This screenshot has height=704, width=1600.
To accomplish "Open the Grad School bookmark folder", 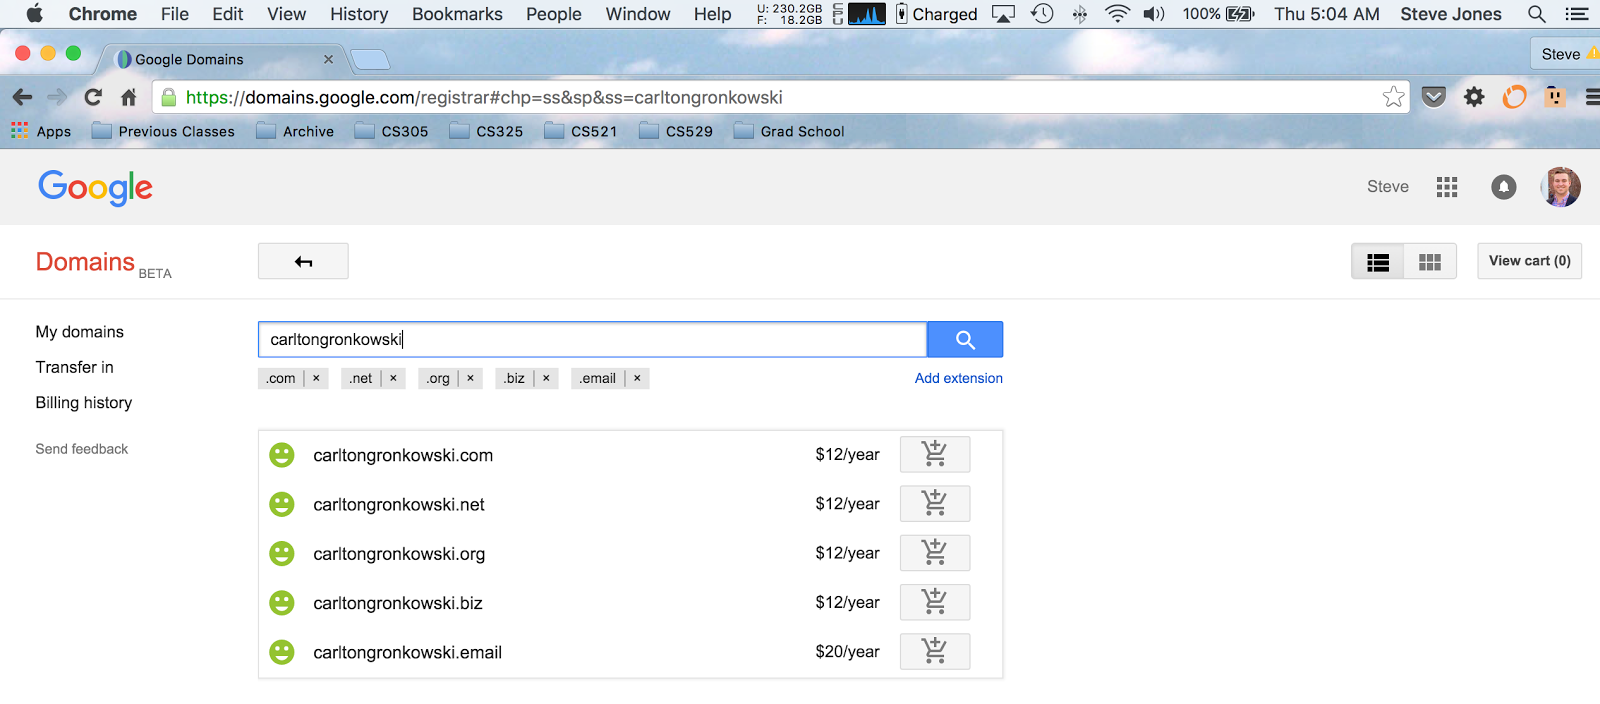I will click(789, 131).
